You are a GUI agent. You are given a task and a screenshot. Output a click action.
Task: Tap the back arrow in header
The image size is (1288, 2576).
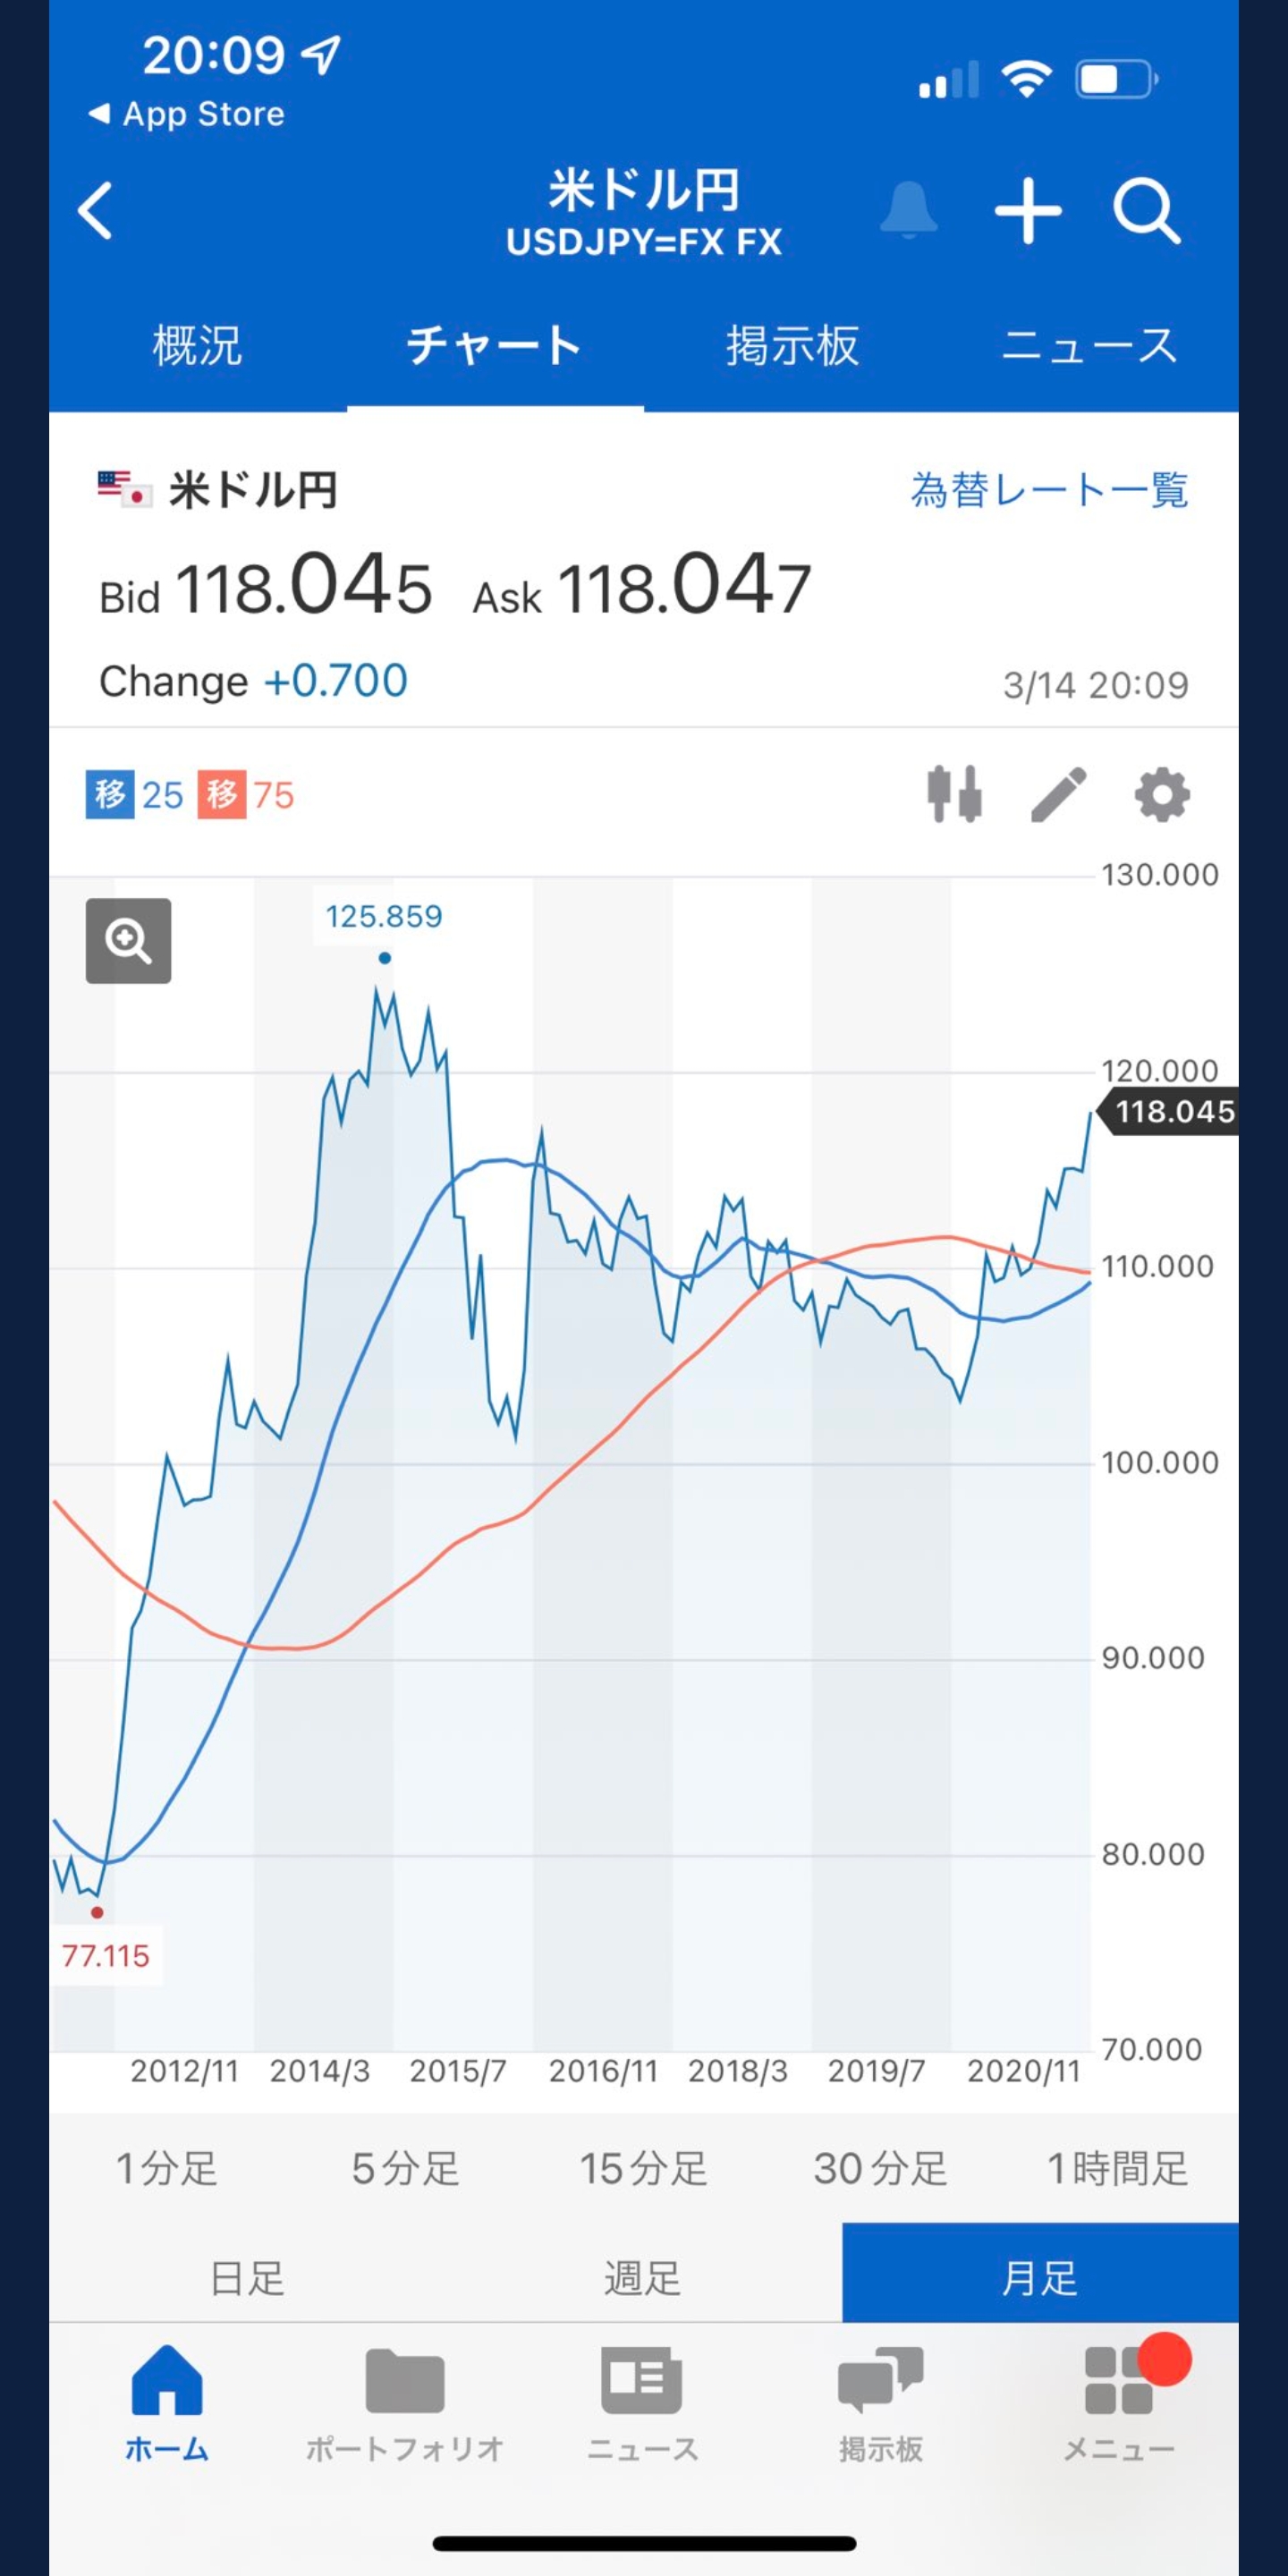point(96,211)
